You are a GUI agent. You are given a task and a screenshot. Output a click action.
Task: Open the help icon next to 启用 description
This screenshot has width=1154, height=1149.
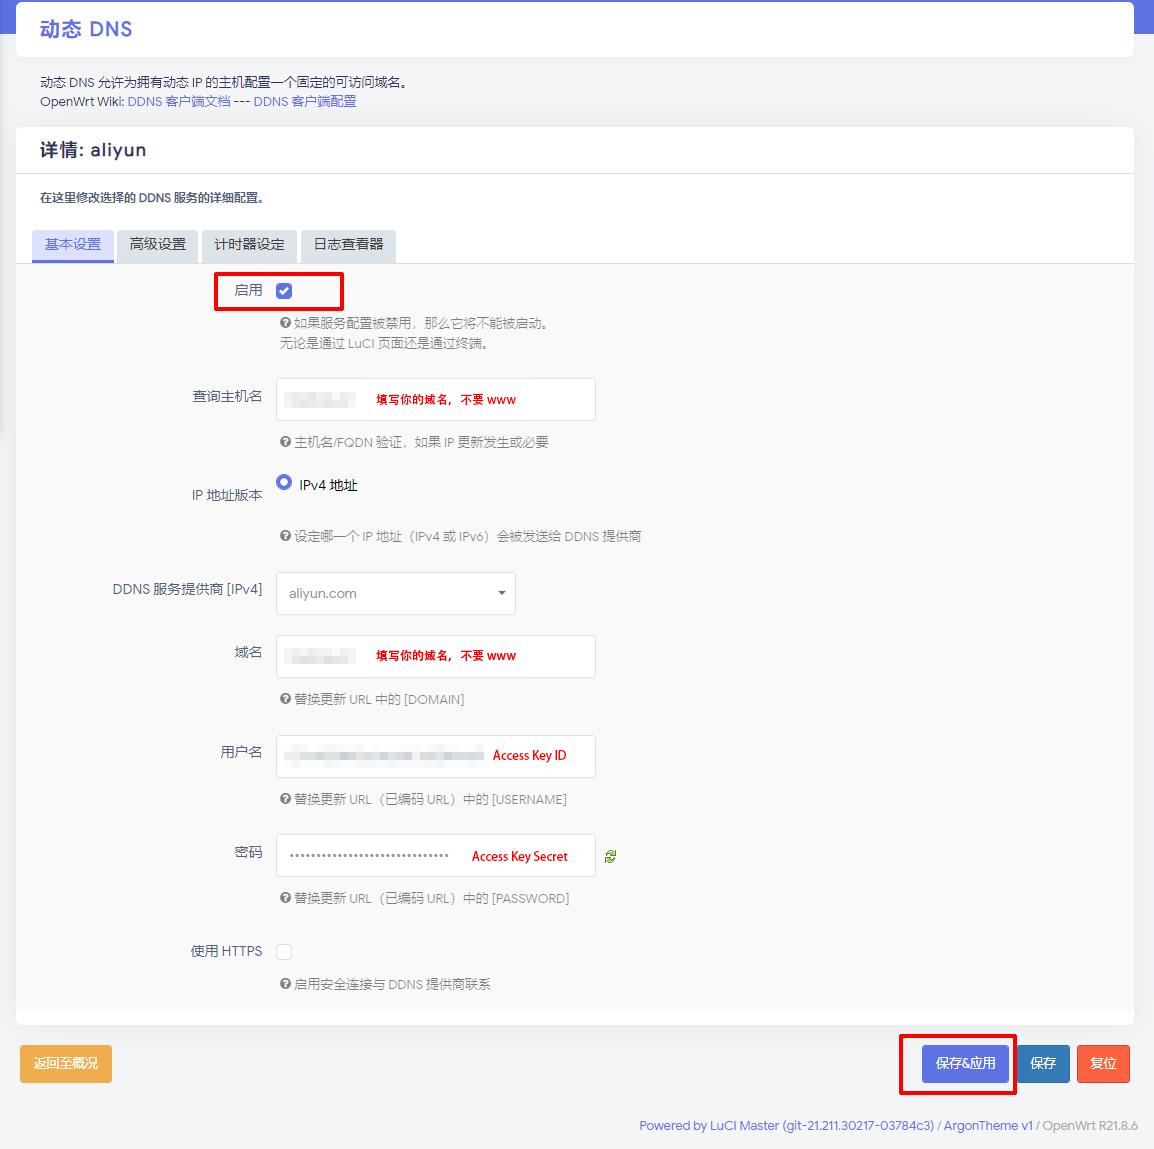(x=284, y=323)
